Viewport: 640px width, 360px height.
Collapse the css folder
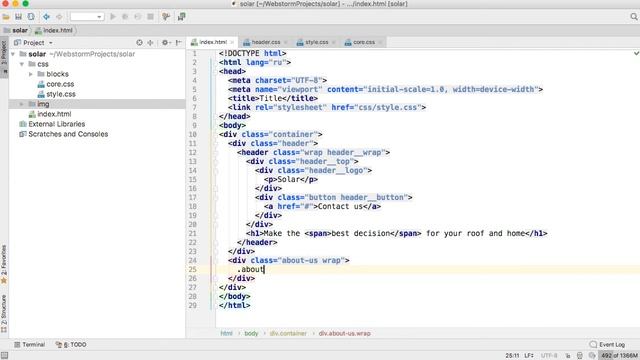coord(22,64)
